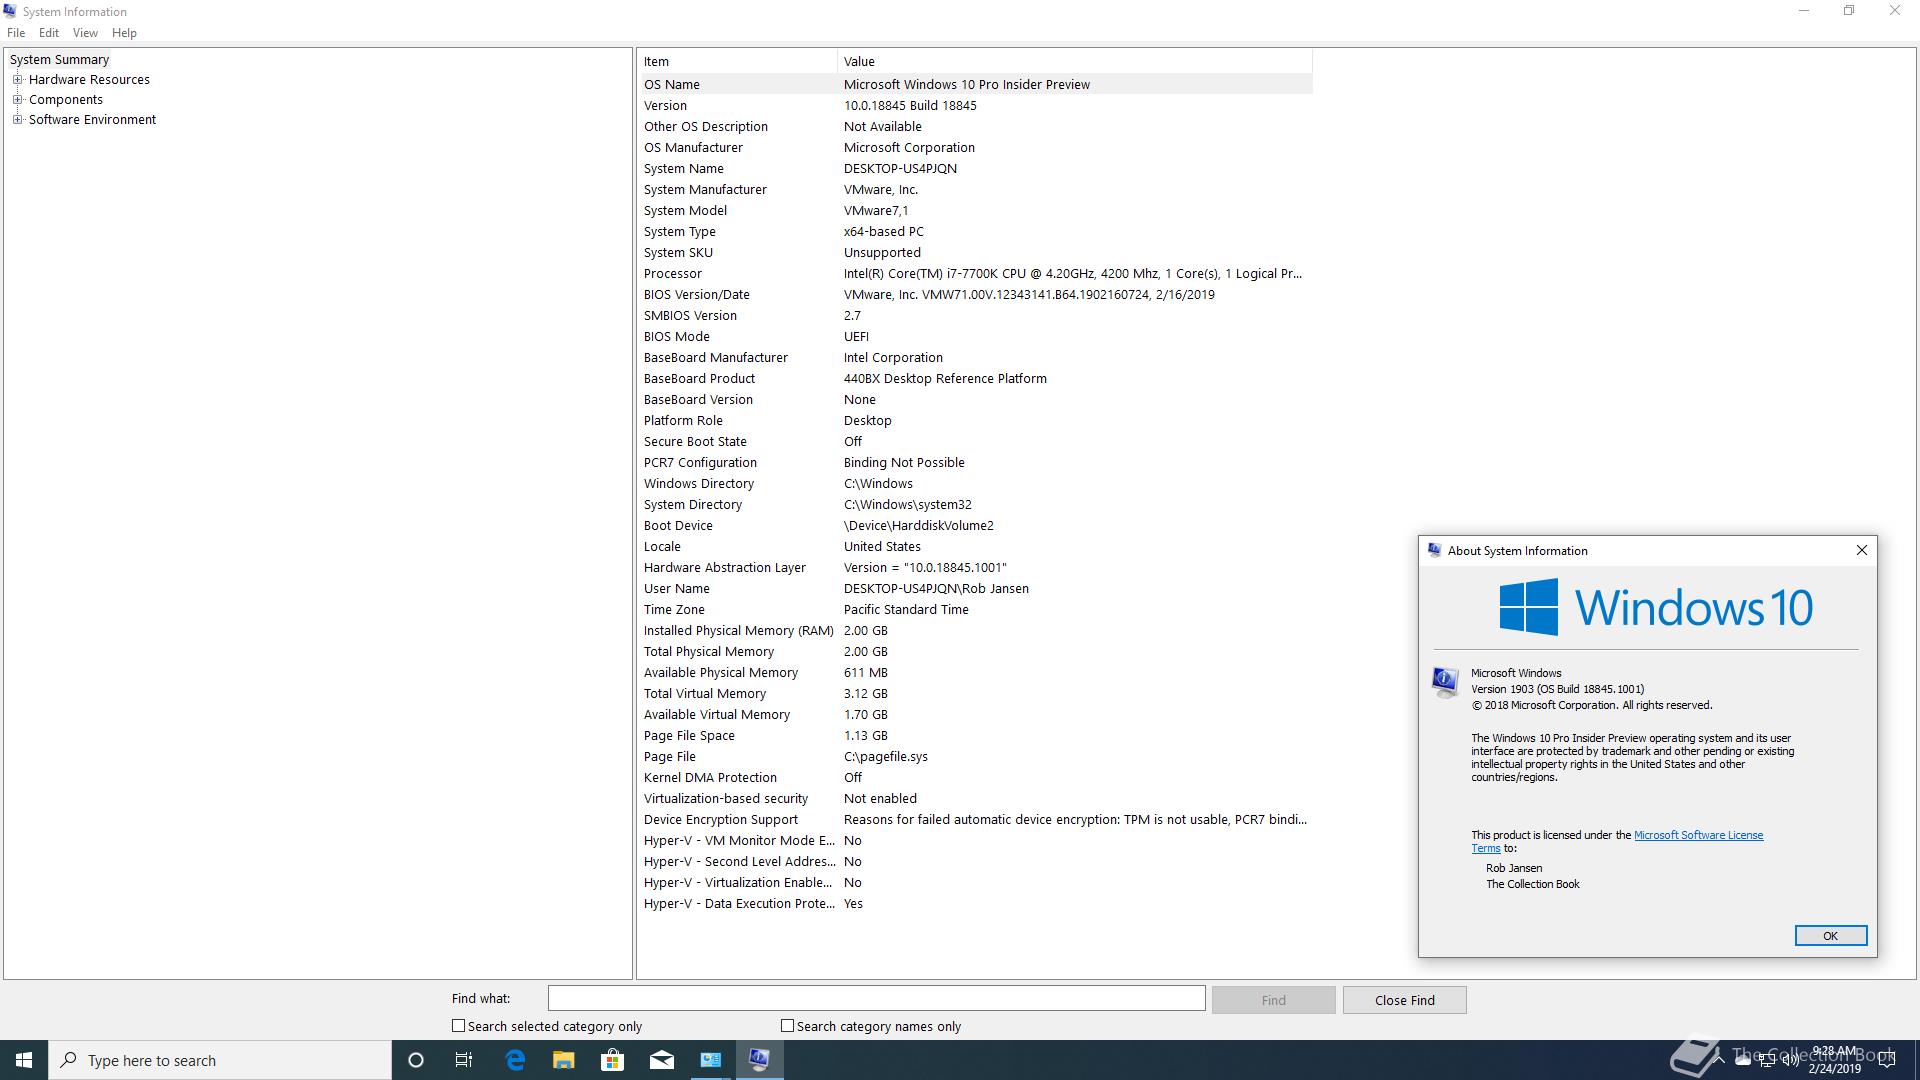Image resolution: width=1920 pixels, height=1080 pixels.
Task: Select the Kernel DMA Protection item cell
Action: click(x=710, y=778)
